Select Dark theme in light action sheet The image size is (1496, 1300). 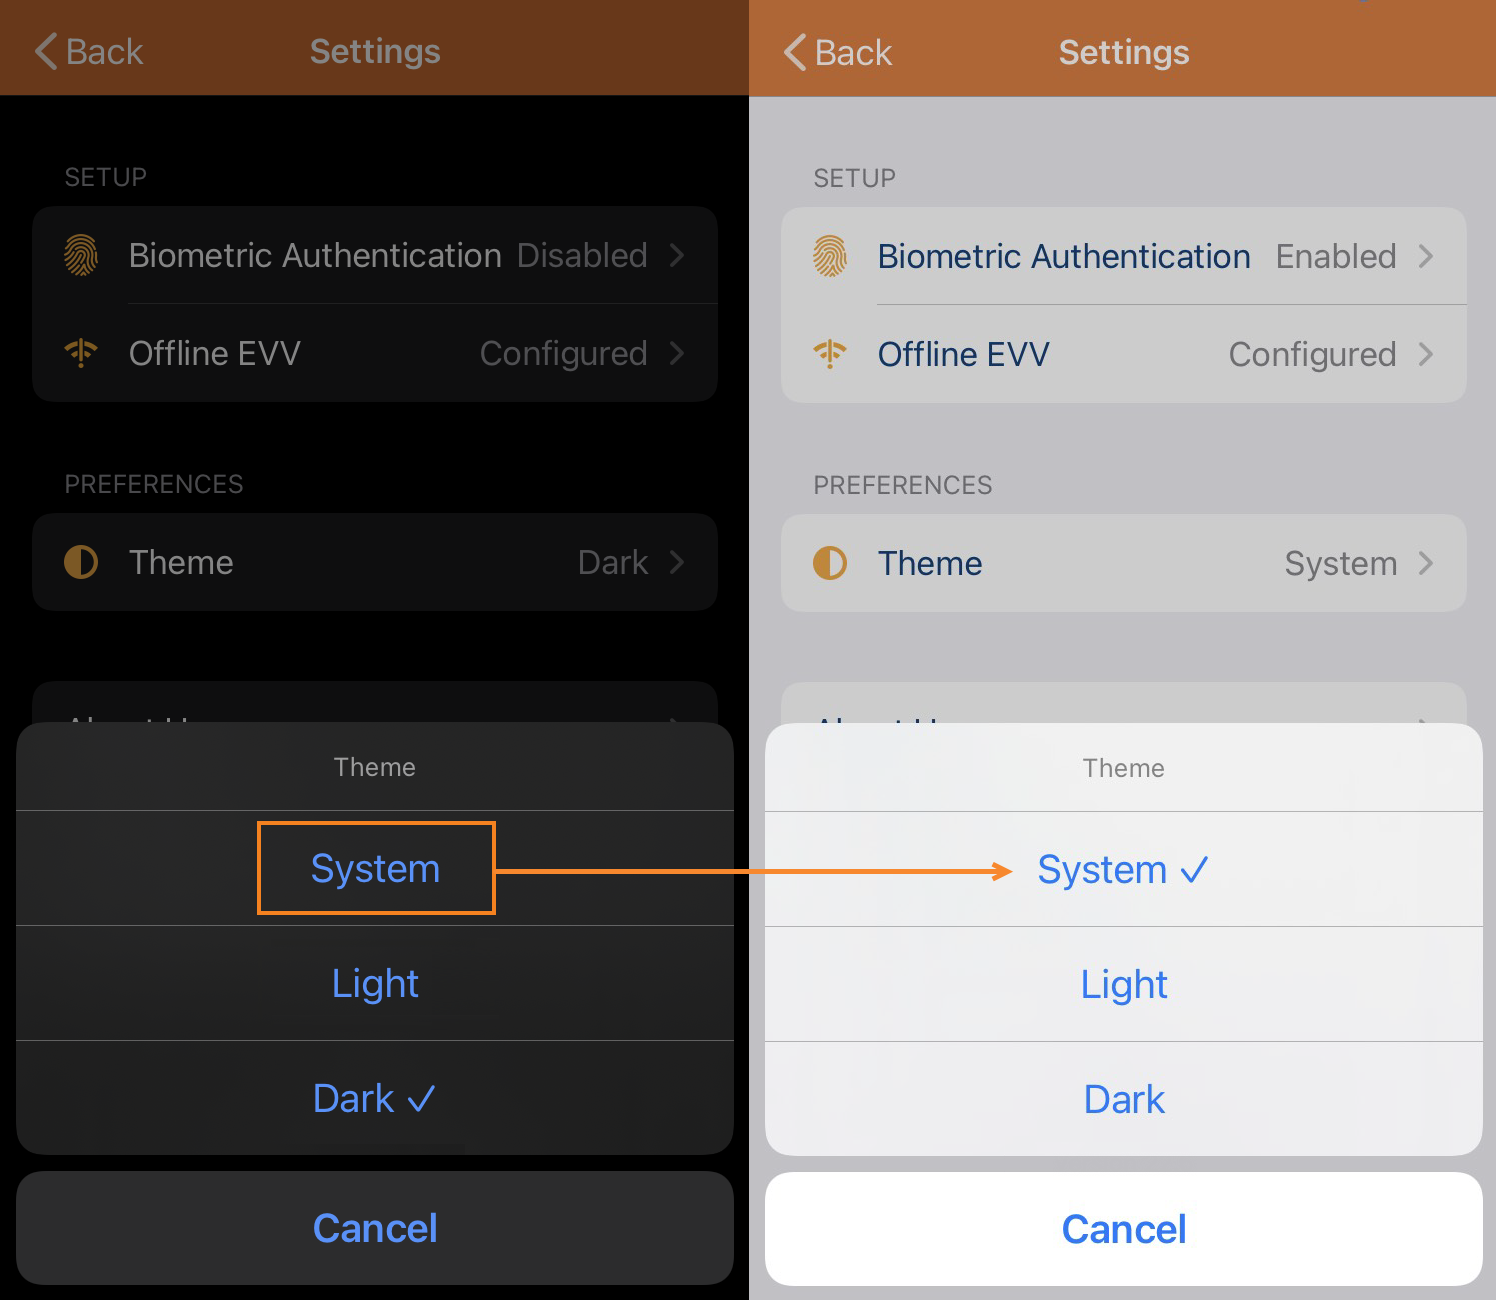[1124, 1099]
